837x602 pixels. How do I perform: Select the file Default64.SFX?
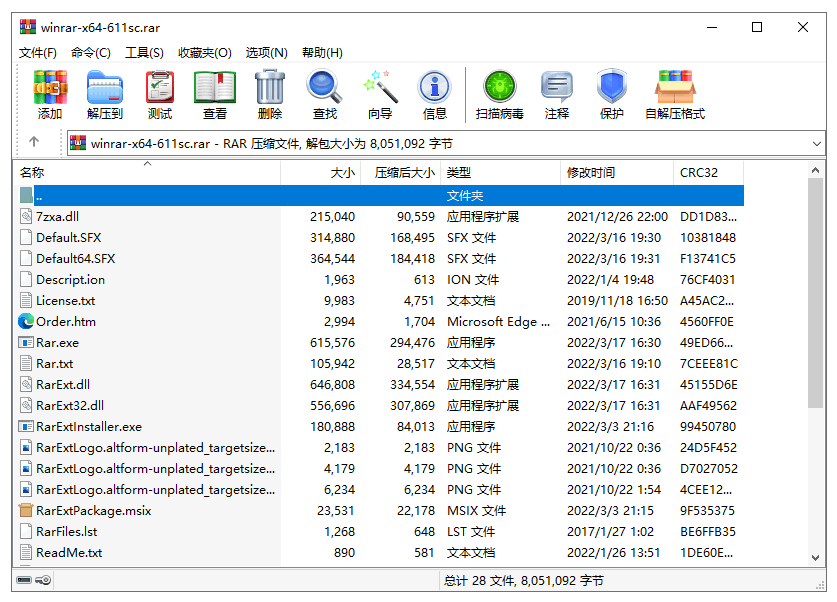point(75,258)
